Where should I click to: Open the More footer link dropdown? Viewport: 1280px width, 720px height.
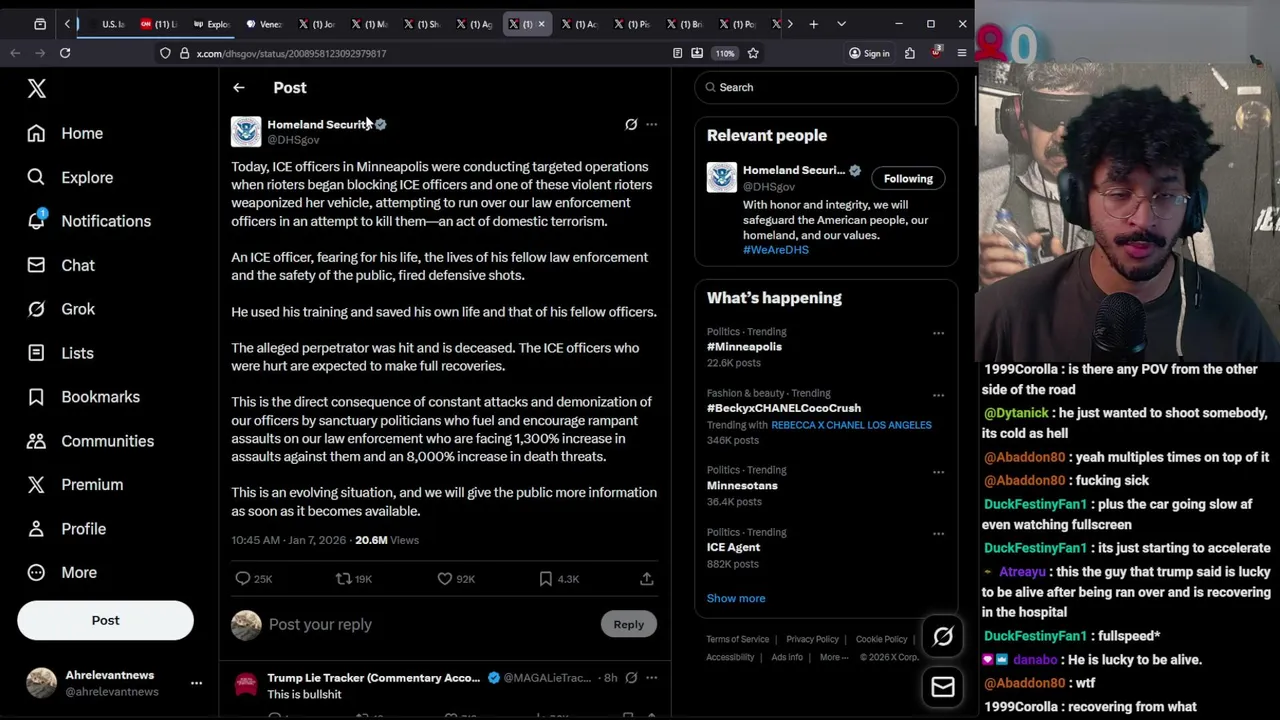[x=833, y=657]
